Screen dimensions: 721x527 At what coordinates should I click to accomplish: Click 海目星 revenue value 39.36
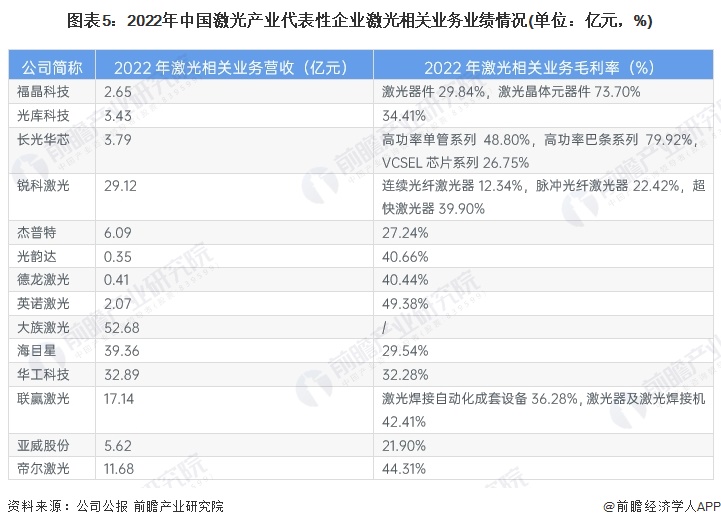(122, 350)
